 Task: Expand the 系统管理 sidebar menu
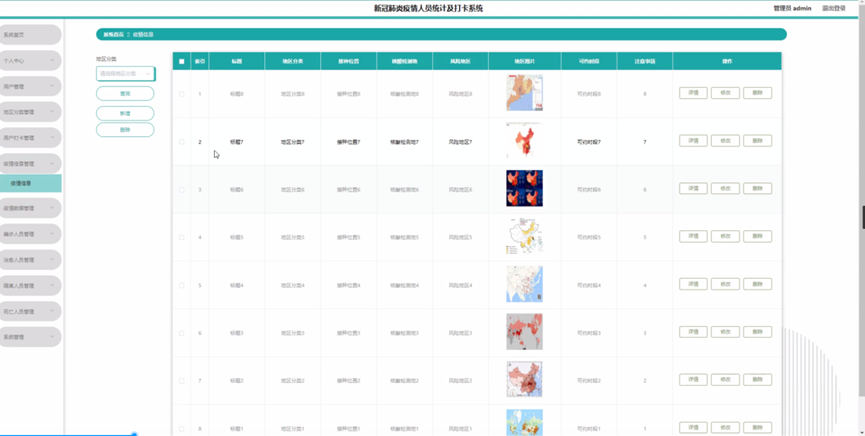30,337
